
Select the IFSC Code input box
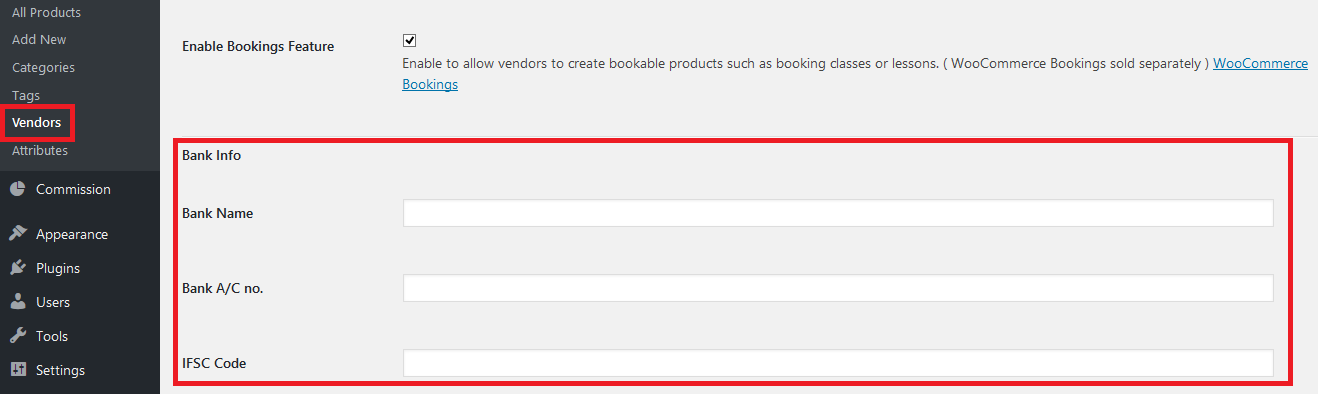(x=838, y=363)
